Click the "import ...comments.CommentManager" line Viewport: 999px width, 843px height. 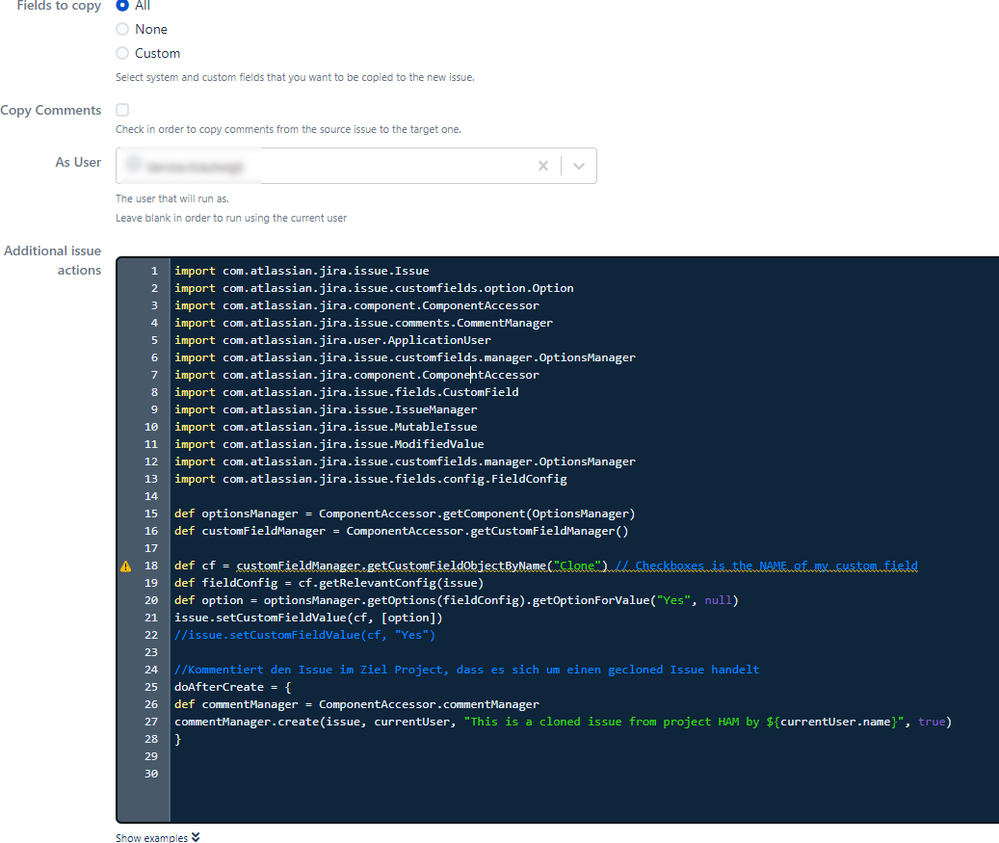(x=363, y=323)
